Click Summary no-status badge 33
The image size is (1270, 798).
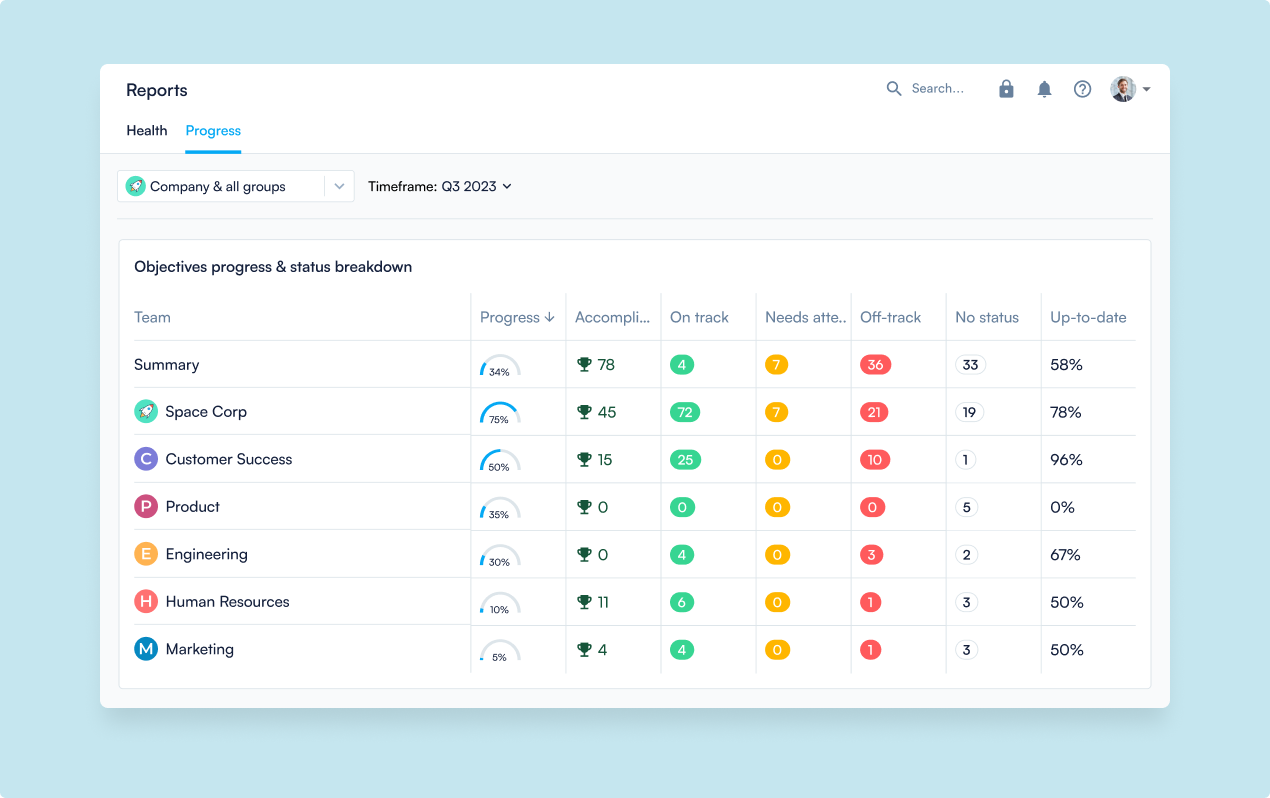pyautogui.click(x=970, y=365)
